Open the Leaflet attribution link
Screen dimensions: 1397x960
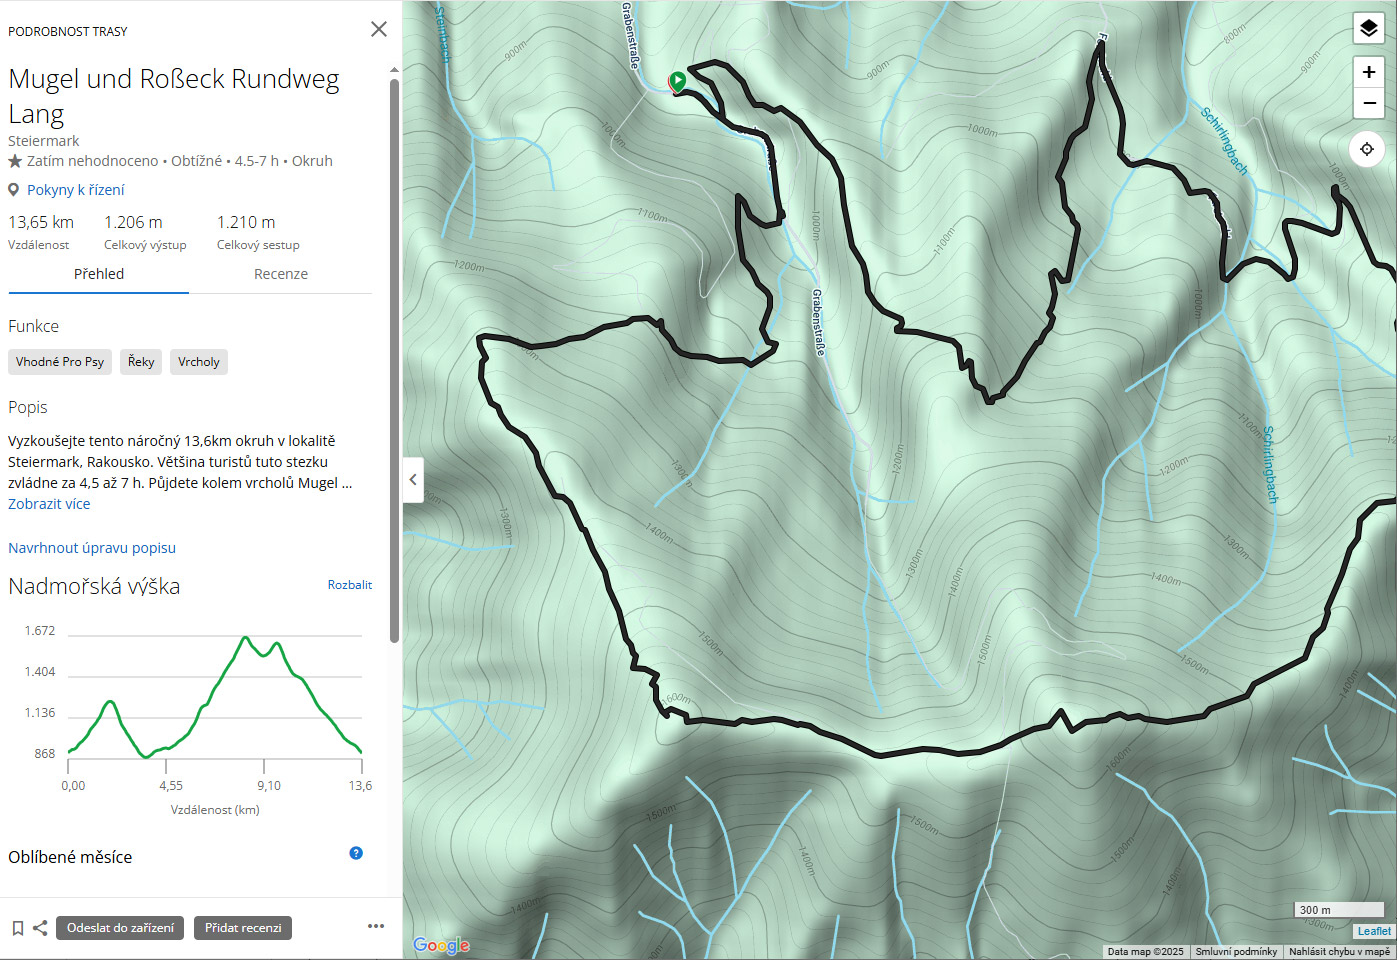(1374, 931)
